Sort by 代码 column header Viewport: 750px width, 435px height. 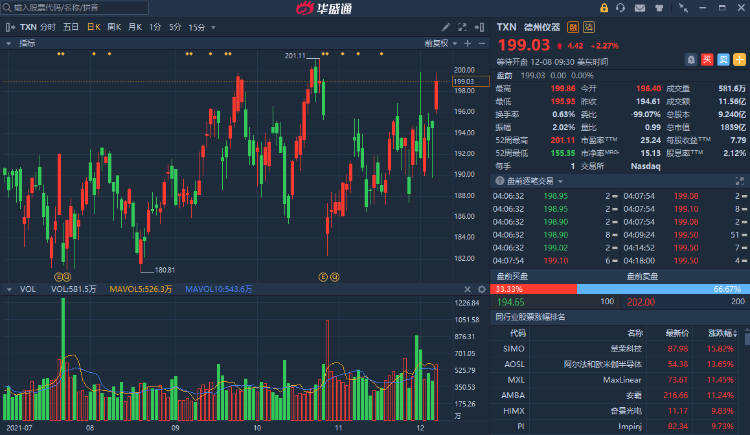(518, 333)
